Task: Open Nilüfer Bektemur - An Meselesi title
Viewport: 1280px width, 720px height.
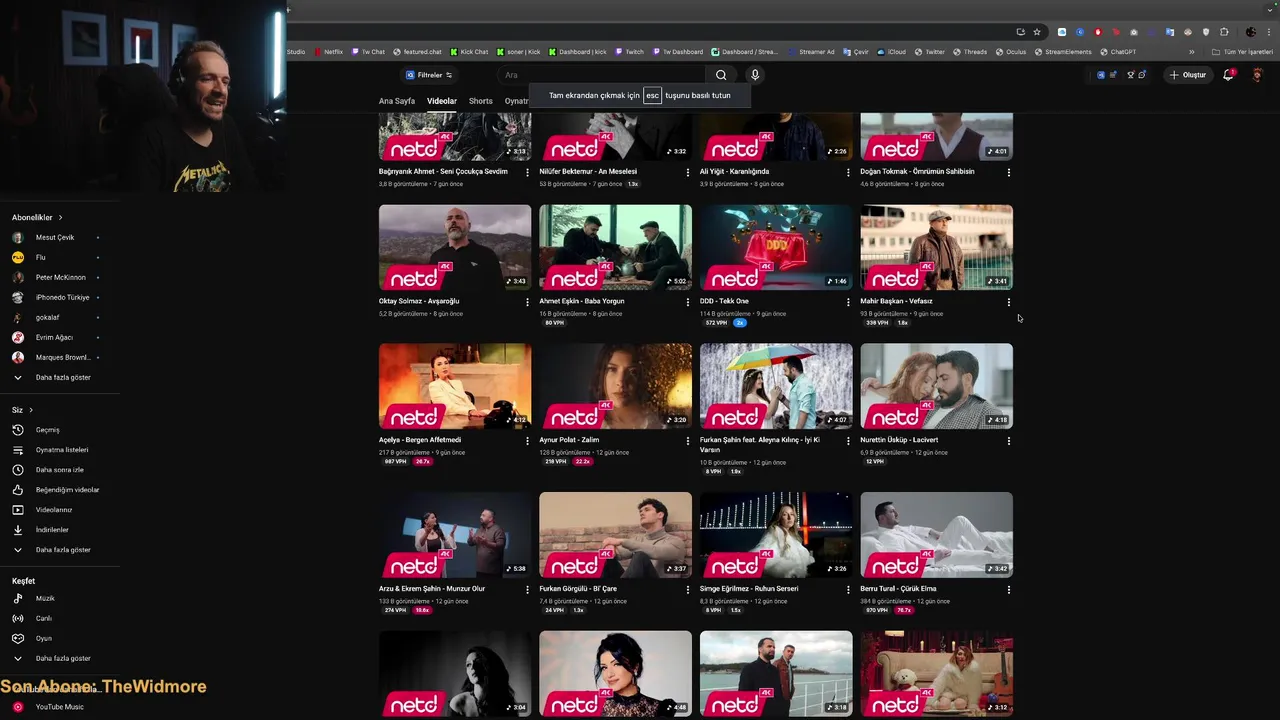Action: coord(588,171)
